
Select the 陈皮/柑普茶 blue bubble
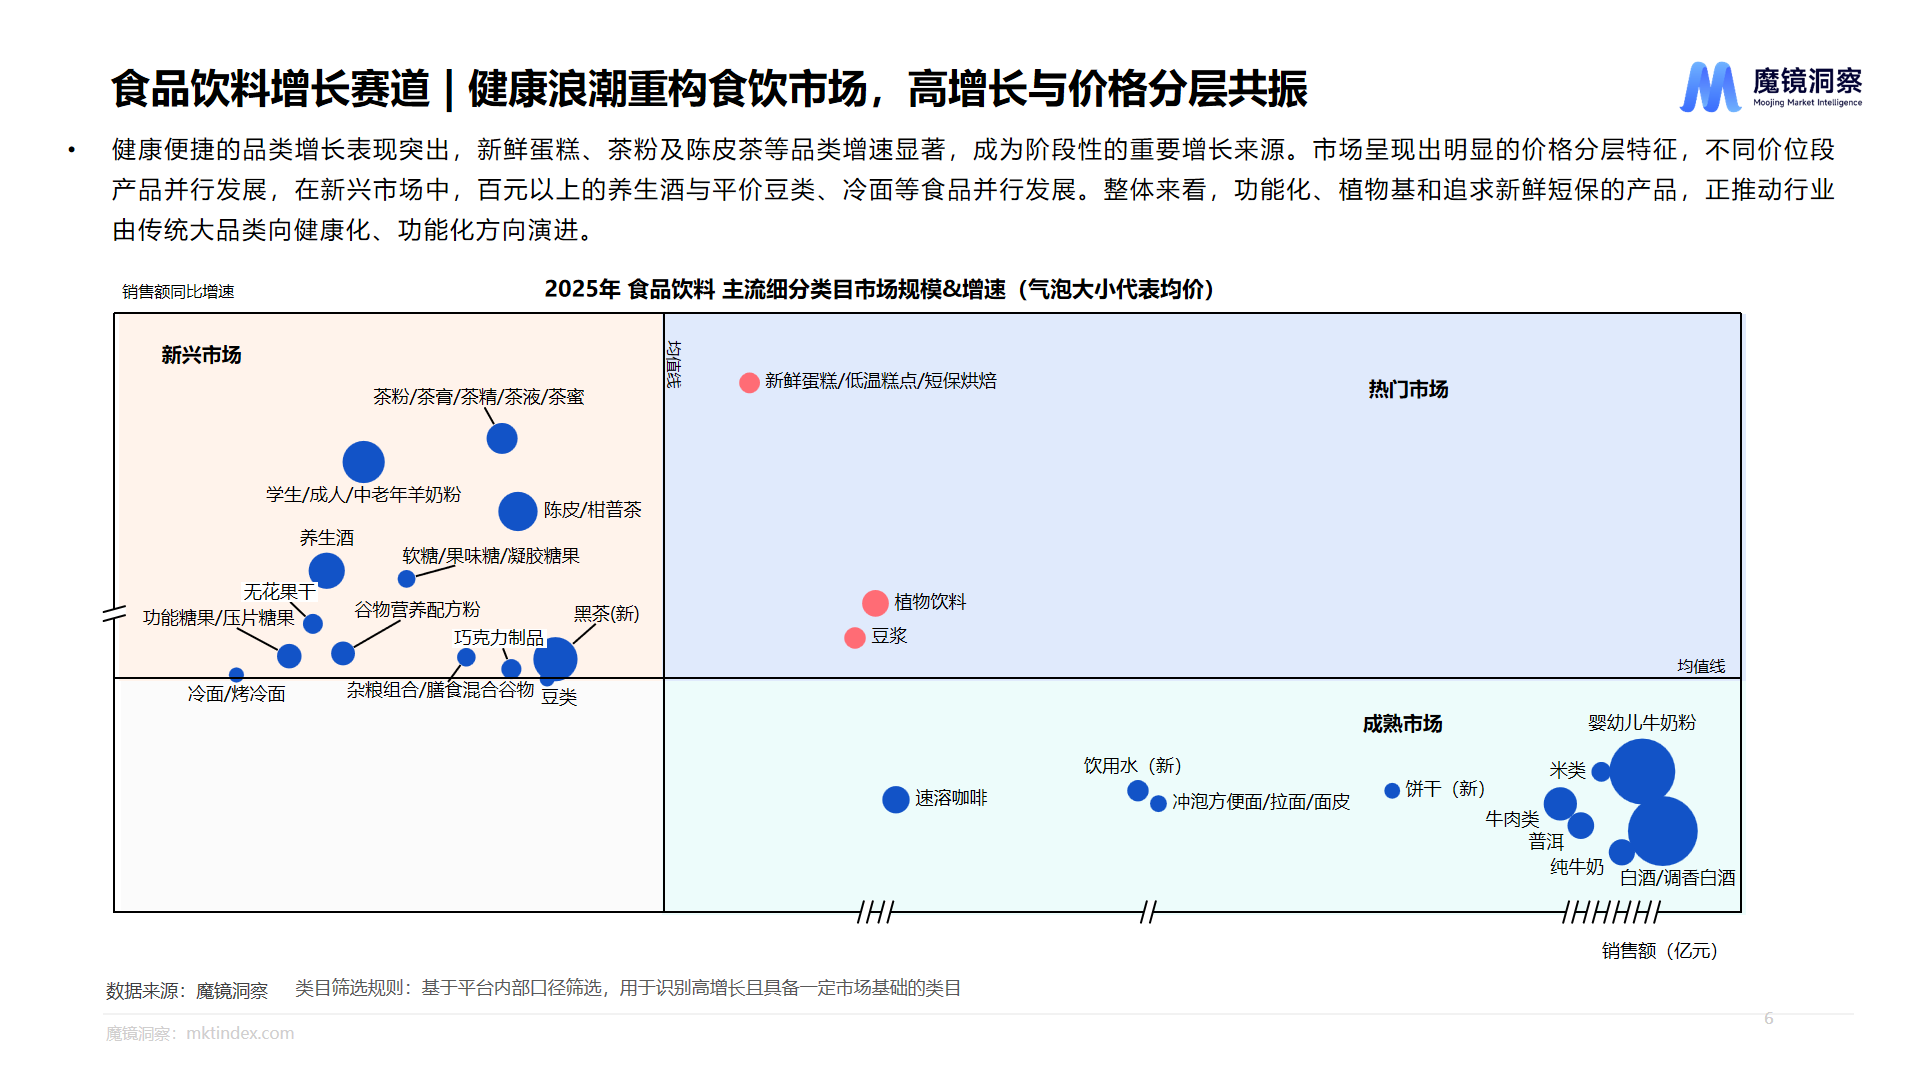(x=518, y=511)
